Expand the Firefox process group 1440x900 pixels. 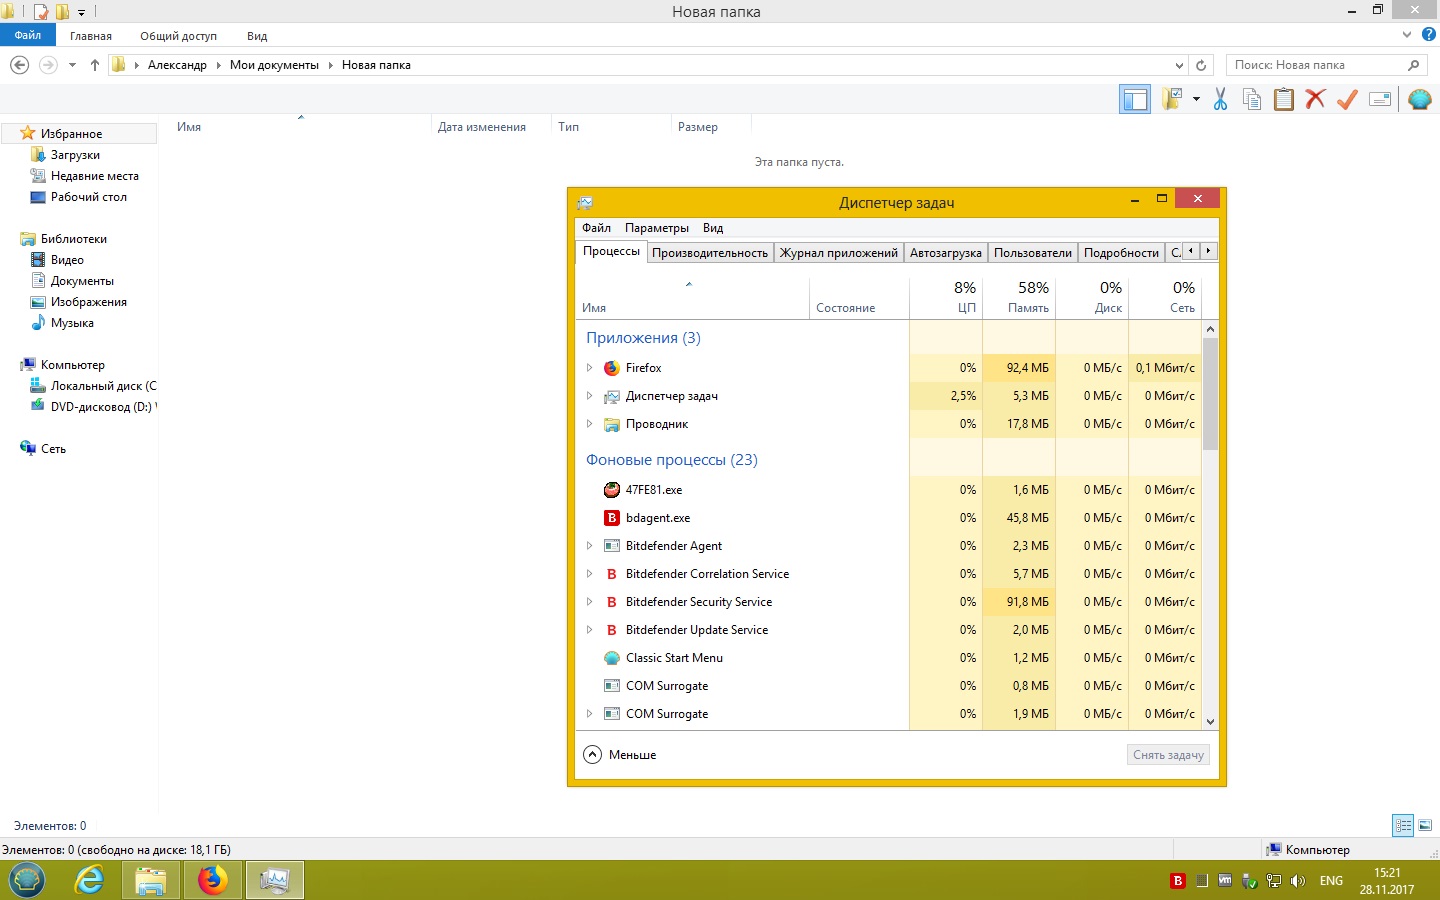pos(589,368)
